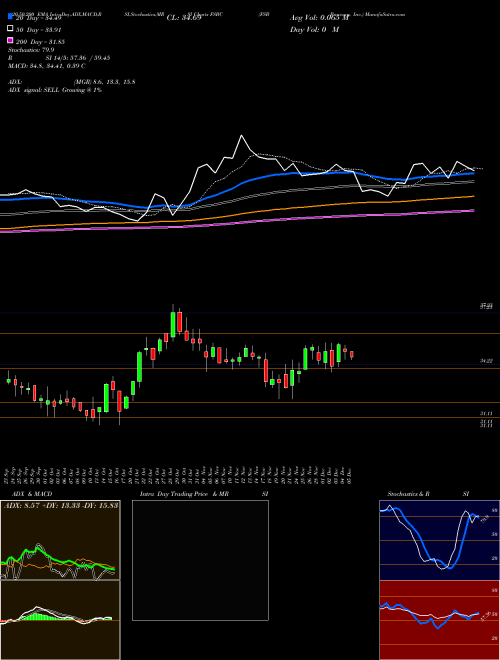Click the 'Avg Vol: 0.065 M' label
The width and height of the screenshot is (500, 660).
(x=319, y=18)
